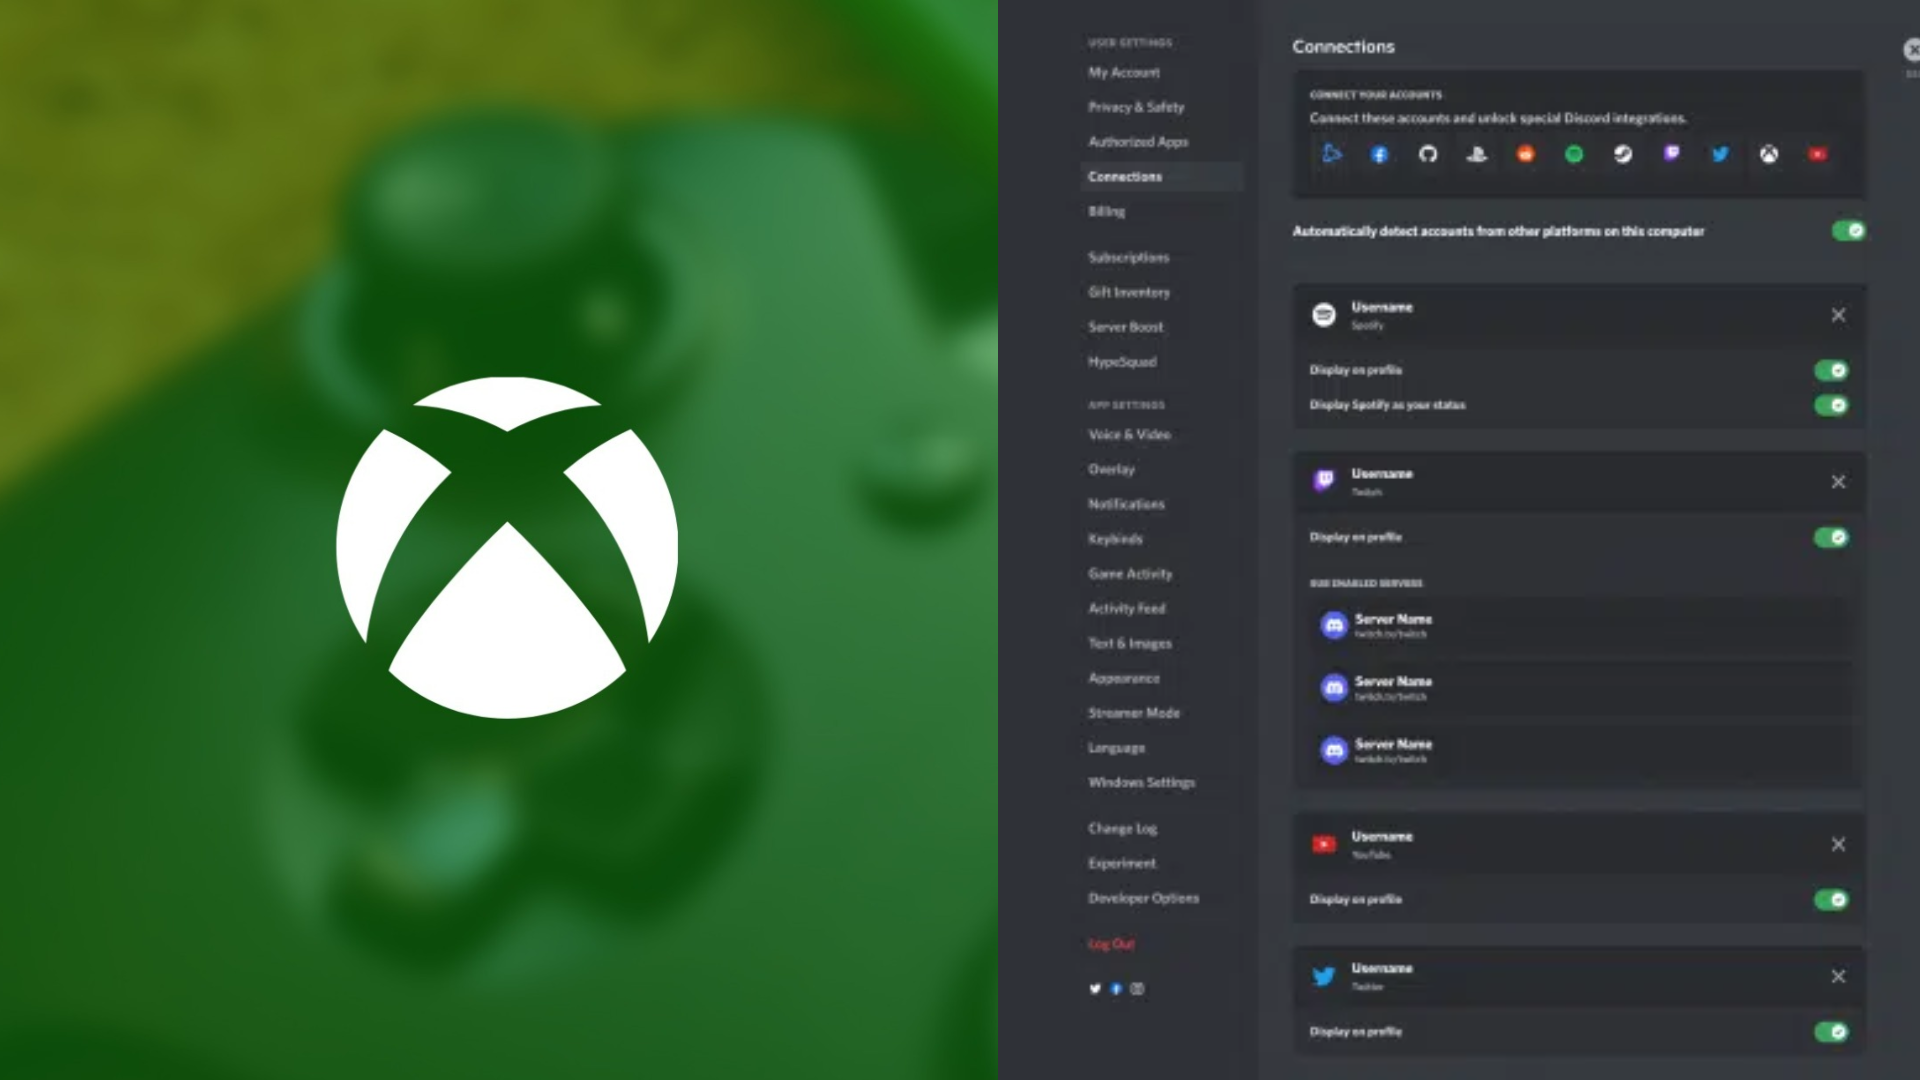Click the red Log Out option

click(x=1111, y=944)
